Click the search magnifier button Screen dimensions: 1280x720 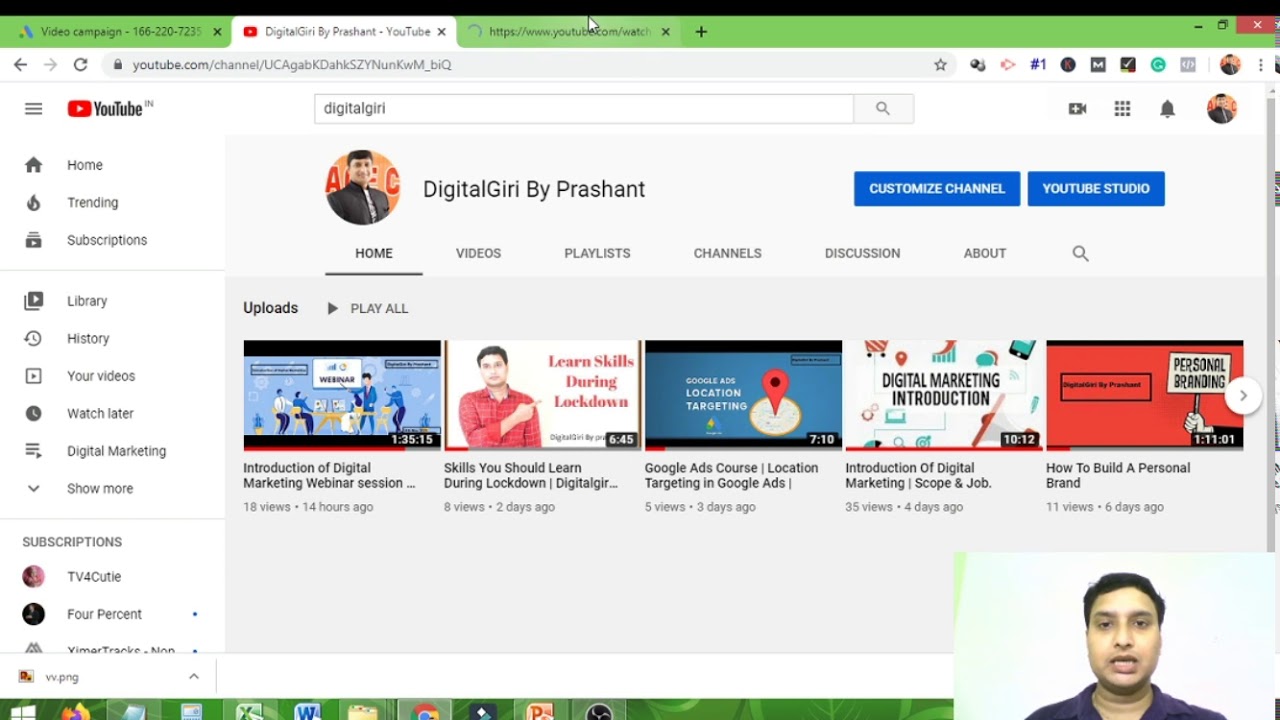(883, 108)
